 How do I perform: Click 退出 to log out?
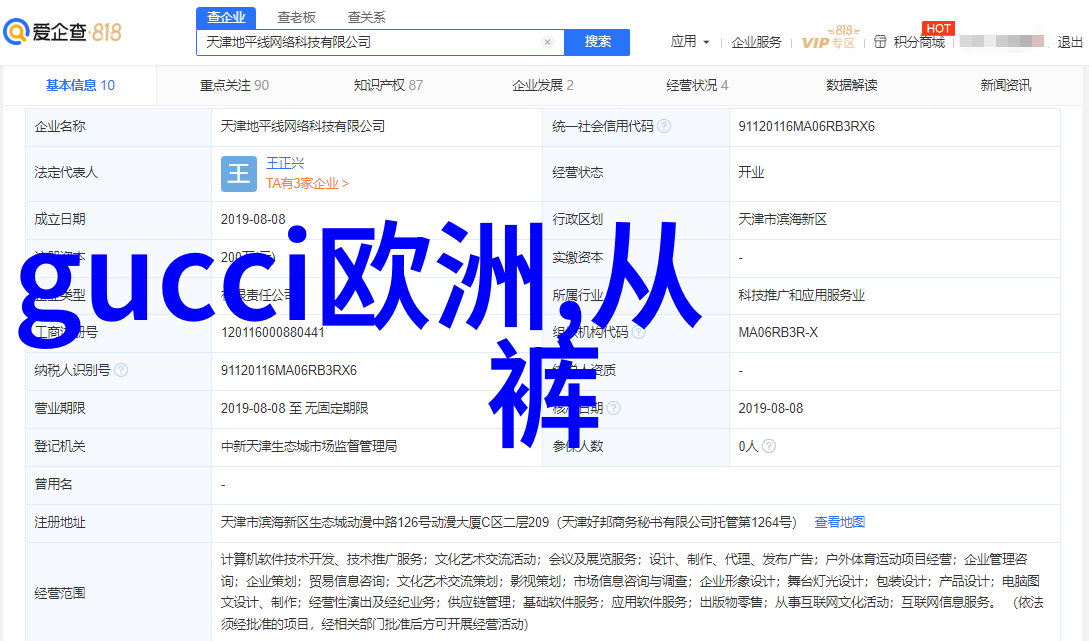click(x=1070, y=42)
